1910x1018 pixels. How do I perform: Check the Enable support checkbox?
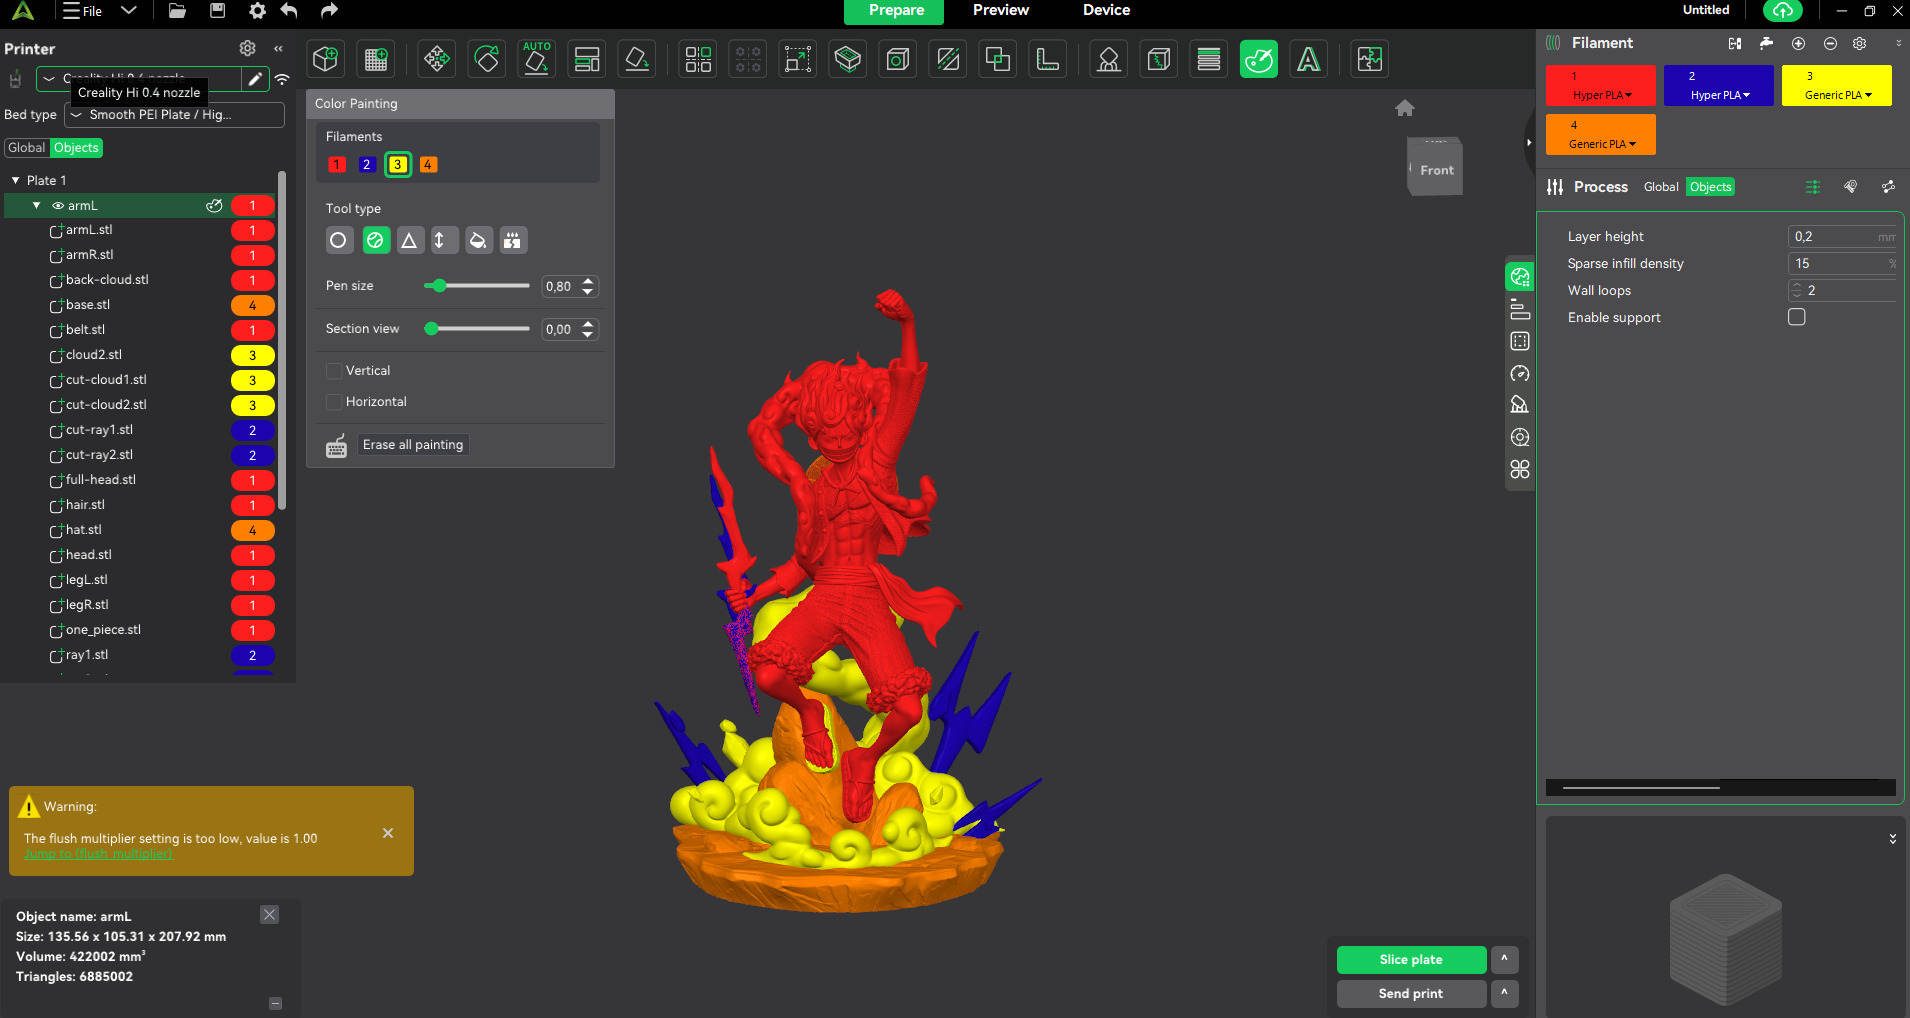[x=1797, y=317]
